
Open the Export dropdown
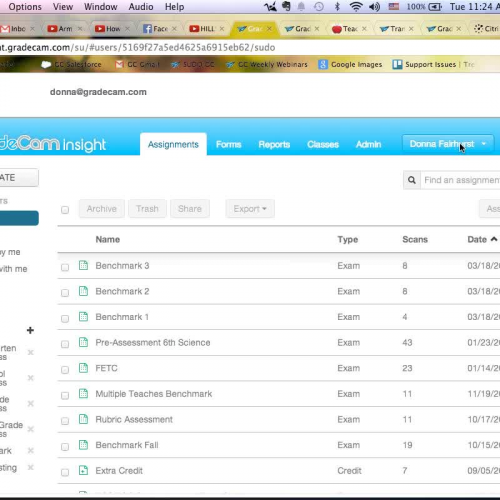click(x=250, y=209)
